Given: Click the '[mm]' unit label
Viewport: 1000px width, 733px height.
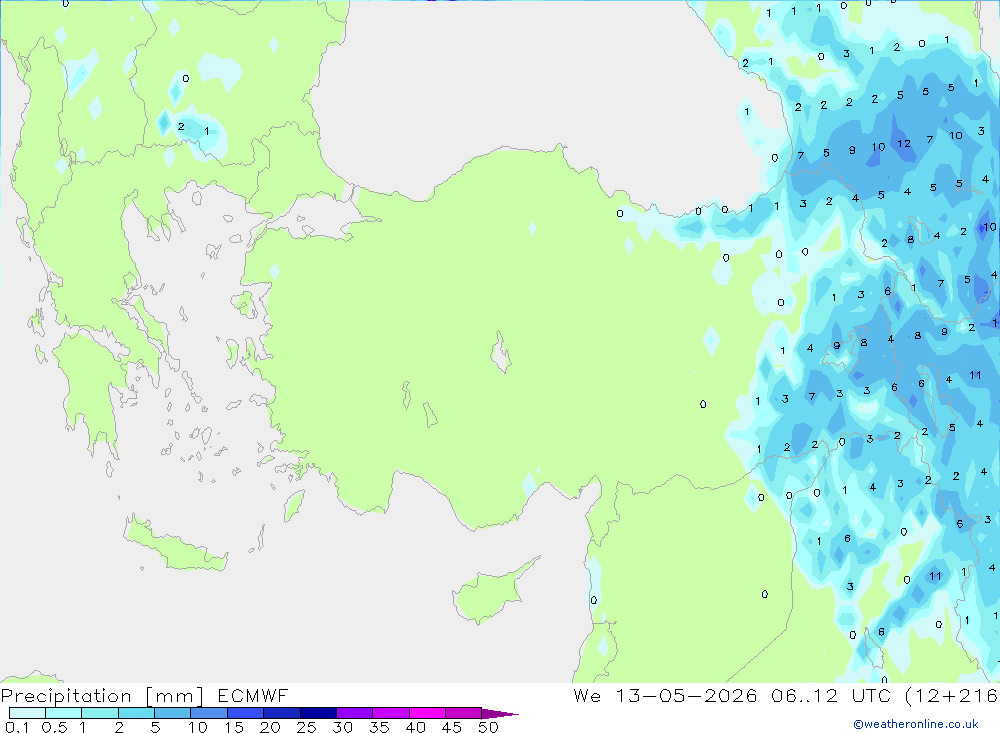Looking at the screenshot, I should coord(175,695).
